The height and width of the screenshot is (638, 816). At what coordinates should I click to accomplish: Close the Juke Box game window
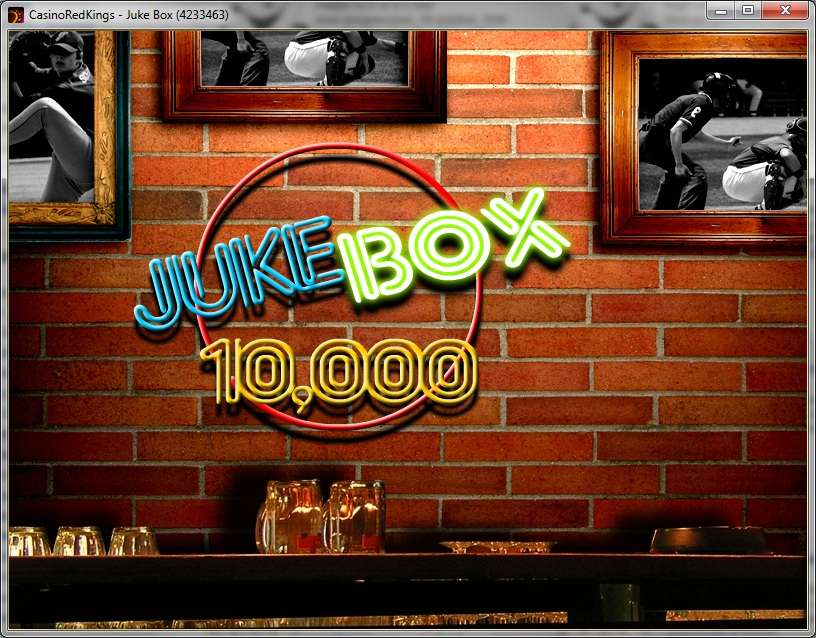pyautogui.click(x=785, y=11)
